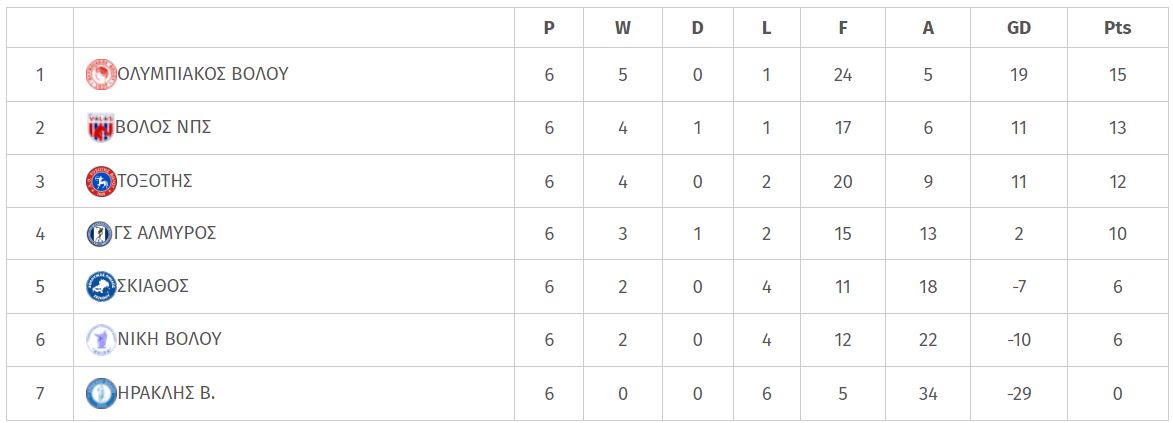Open the ΤΟΞΟΤΗΣ team name link

(x=155, y=180)
